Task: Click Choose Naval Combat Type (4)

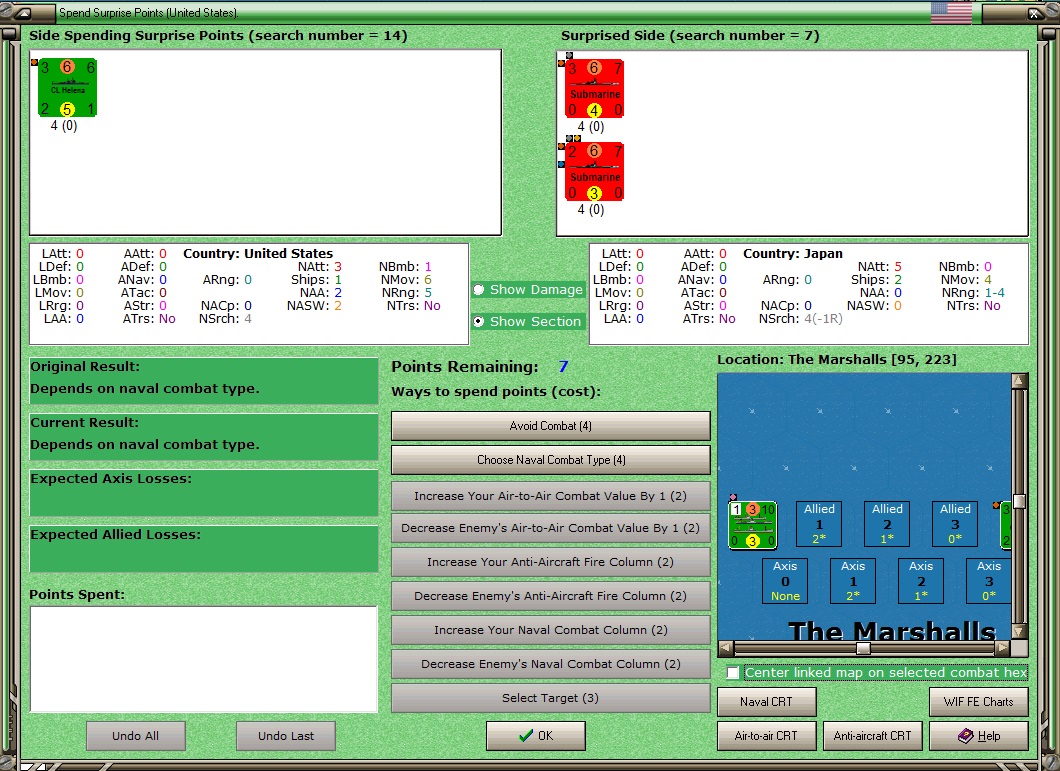Action: pyautogui.click(x=551, y=460)
